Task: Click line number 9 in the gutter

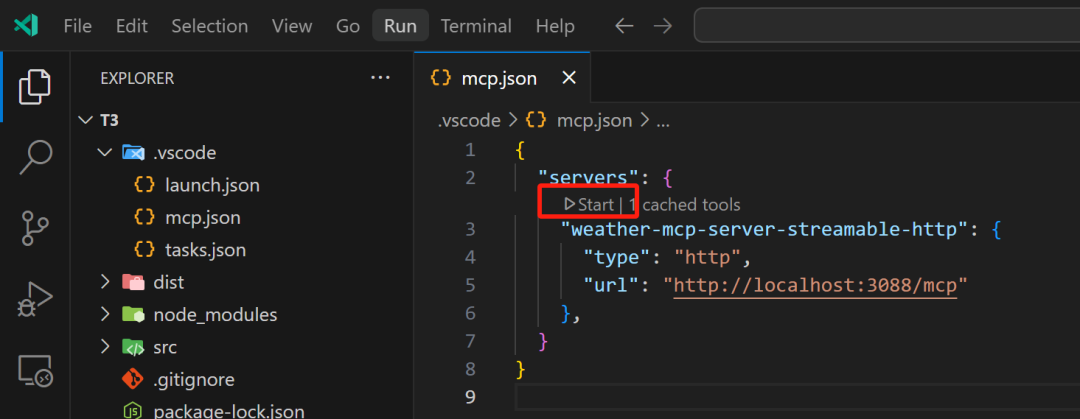Action: click(470, 397)
